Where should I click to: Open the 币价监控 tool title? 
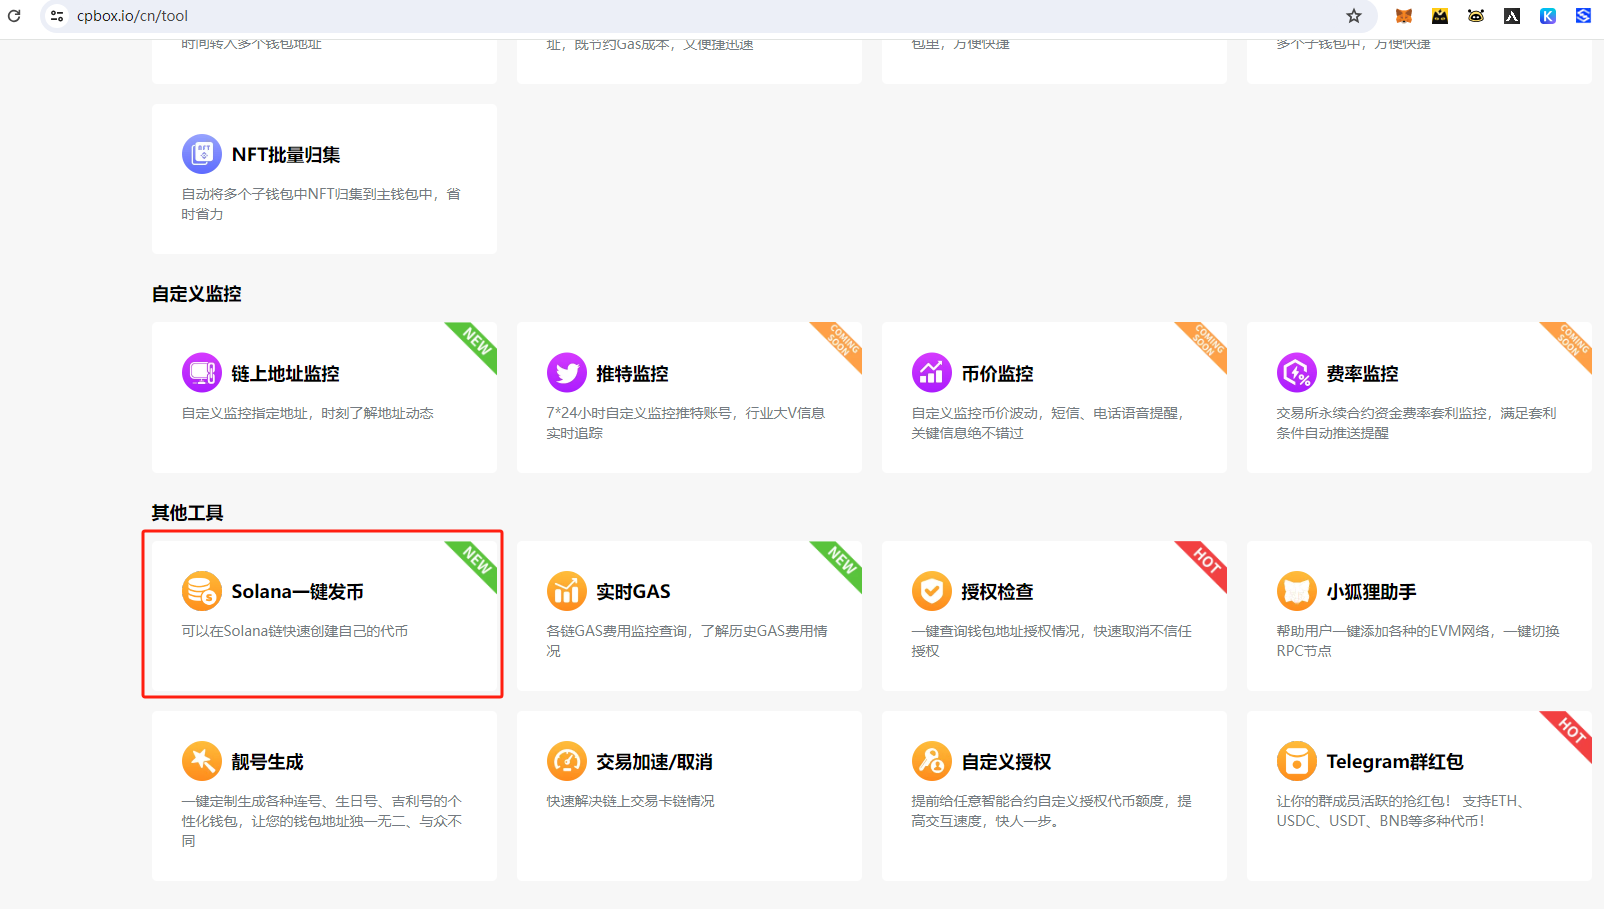(997, 373)
